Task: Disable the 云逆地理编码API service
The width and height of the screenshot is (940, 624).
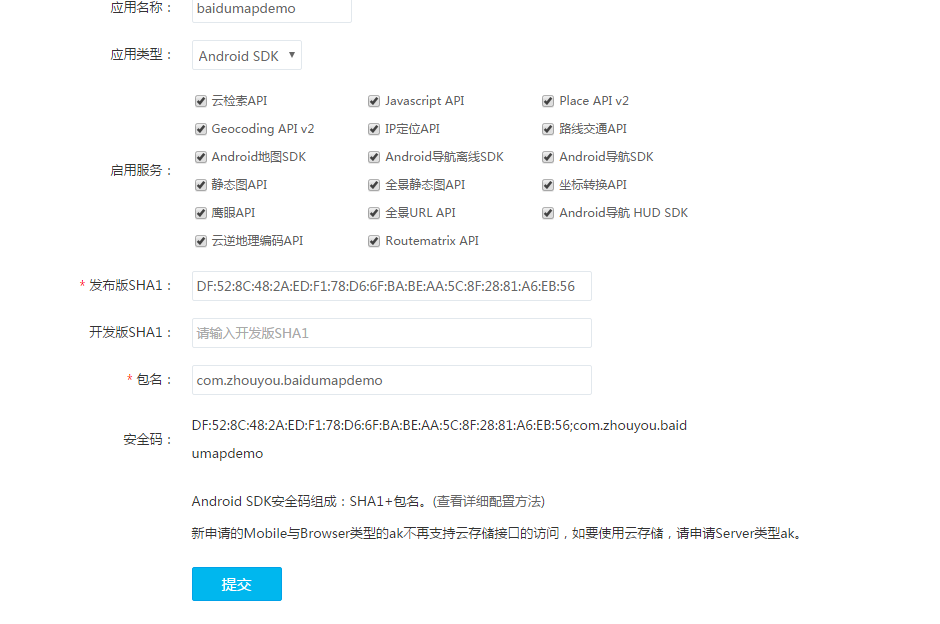Action: coord(201,241)
